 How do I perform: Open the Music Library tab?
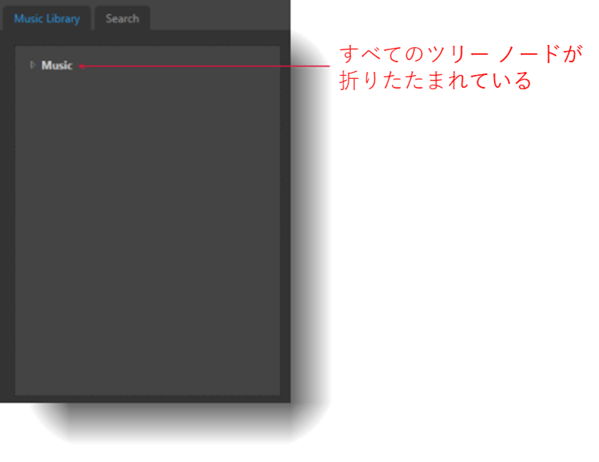pyautogui.click(x=47, y=18)
